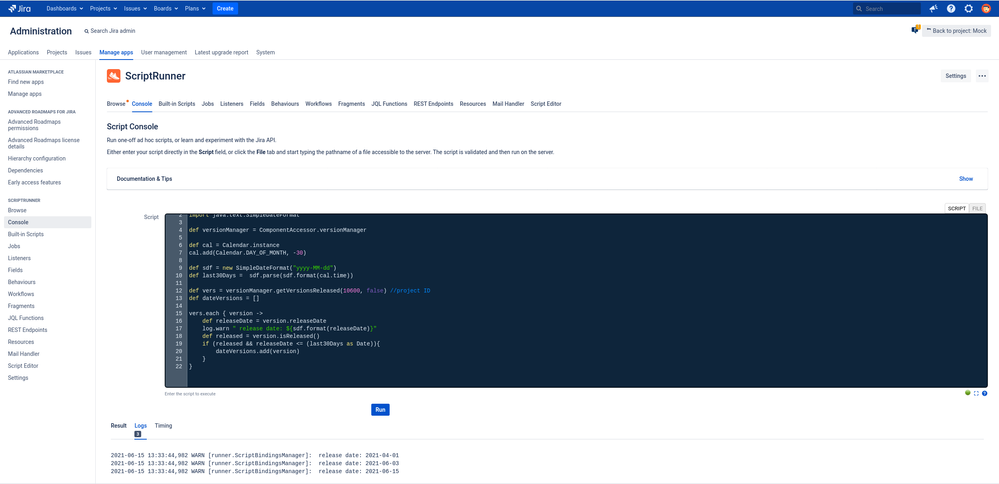This screenshot has width=999, height=484.
Task: Open the Listeners tab in ScriptRunner
Action: [231, 103]
